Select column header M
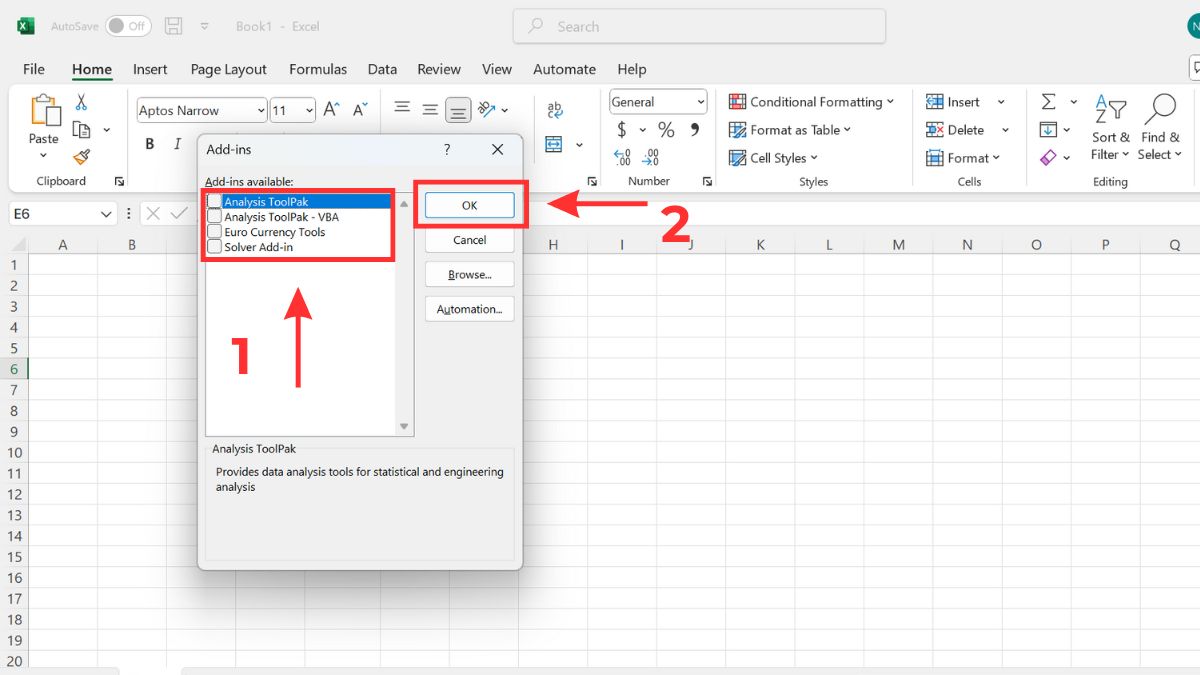This screenshot has height=675, width=1200. [x=898, y=245]
